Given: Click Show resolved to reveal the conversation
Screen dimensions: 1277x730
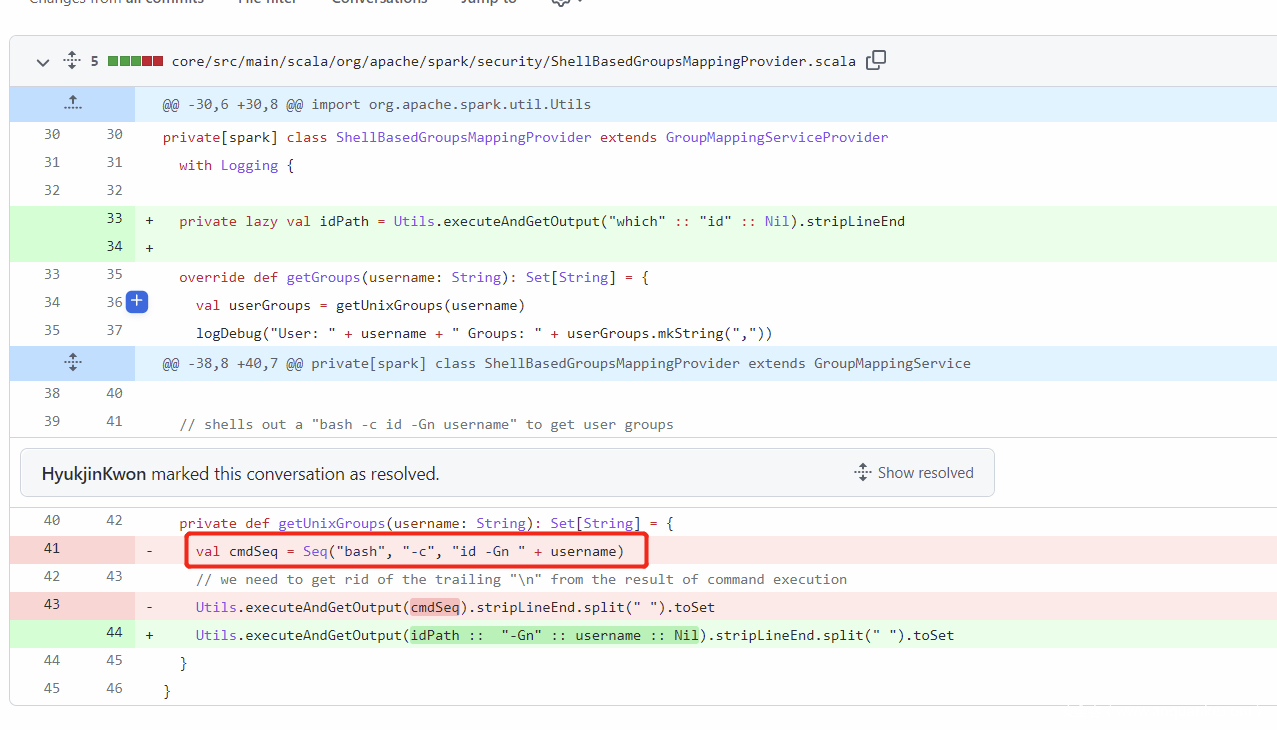Looking at the screenshot, I should [914, 473].
